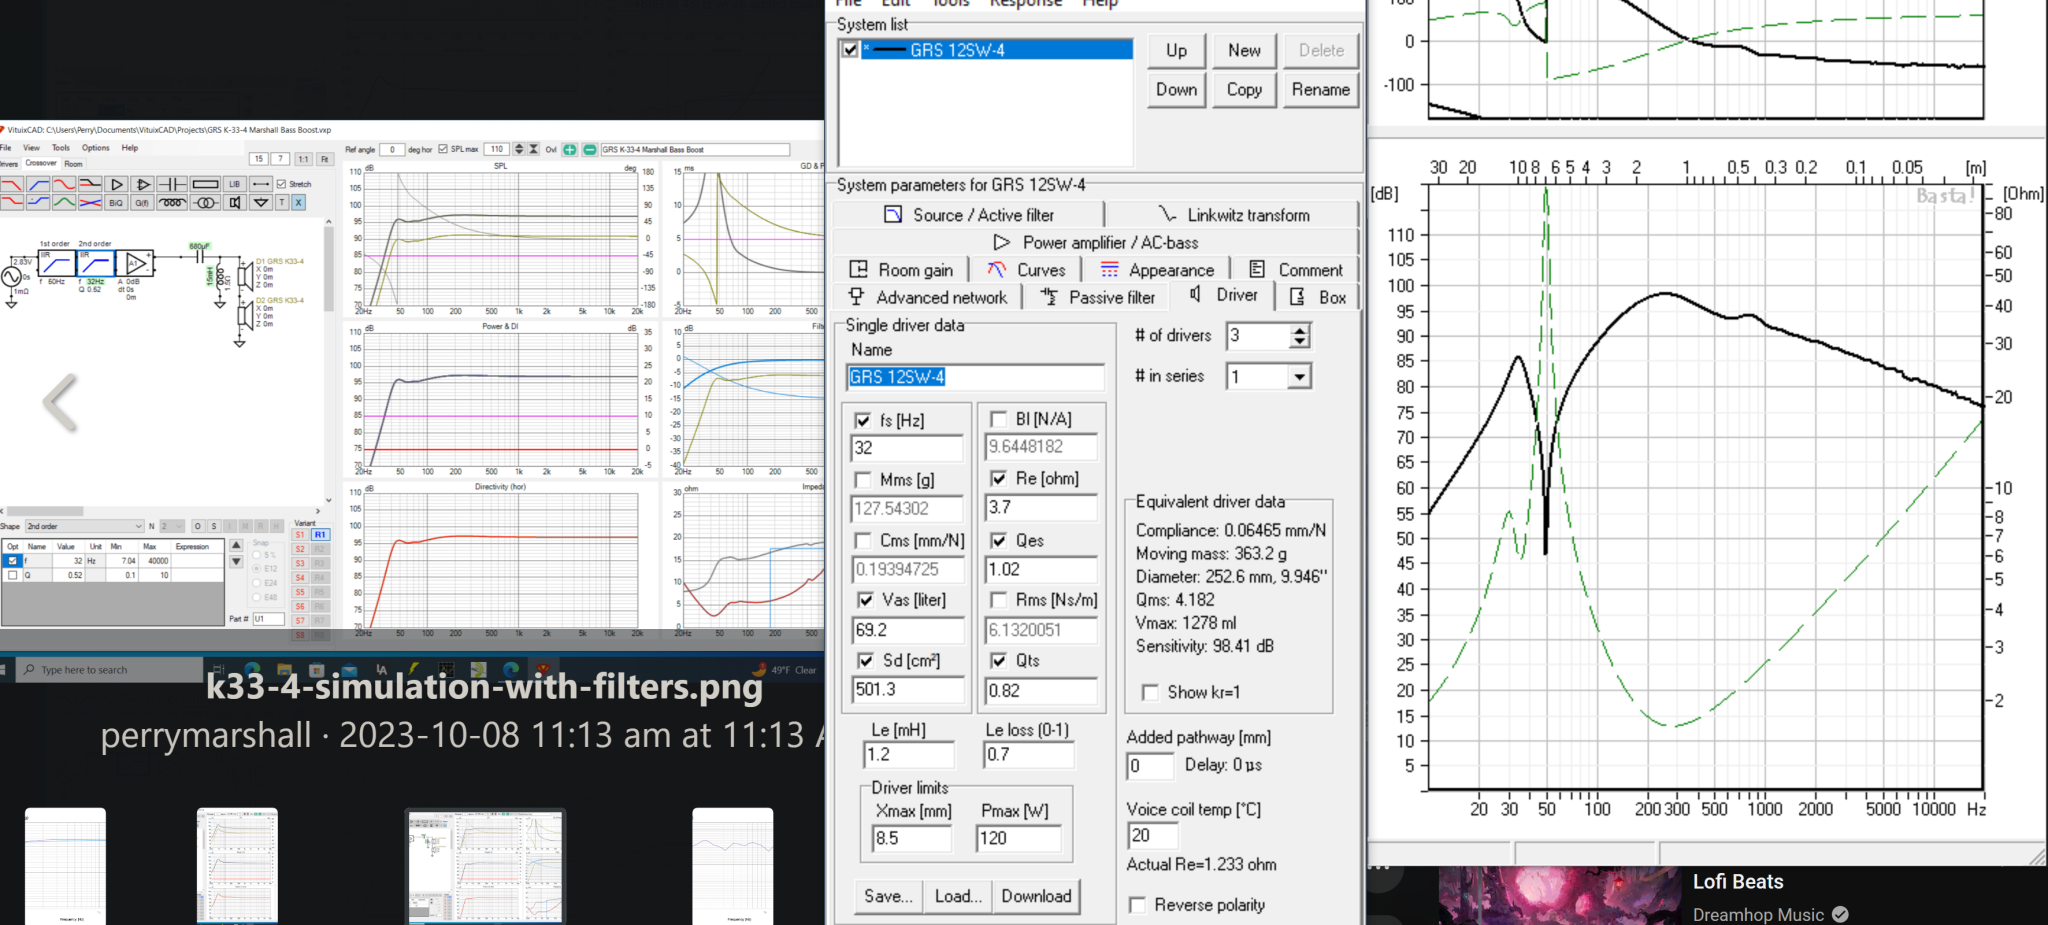Enable the Rms [Ns/m] checkbox
The image size is (2048, 925).
(x=998, y=599)
